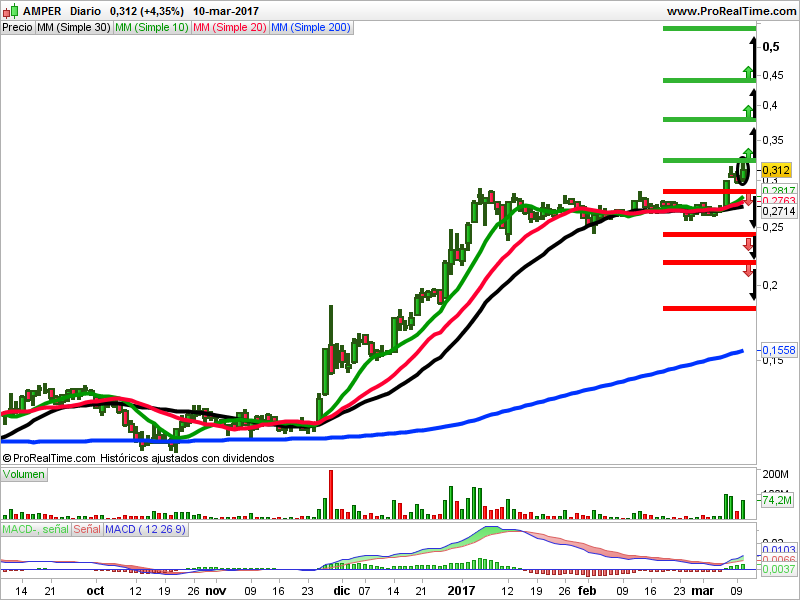Viewport: 800px width, 600px height.
Task: Click the 74,2M volume value label
Action: [x=778, y=500]
